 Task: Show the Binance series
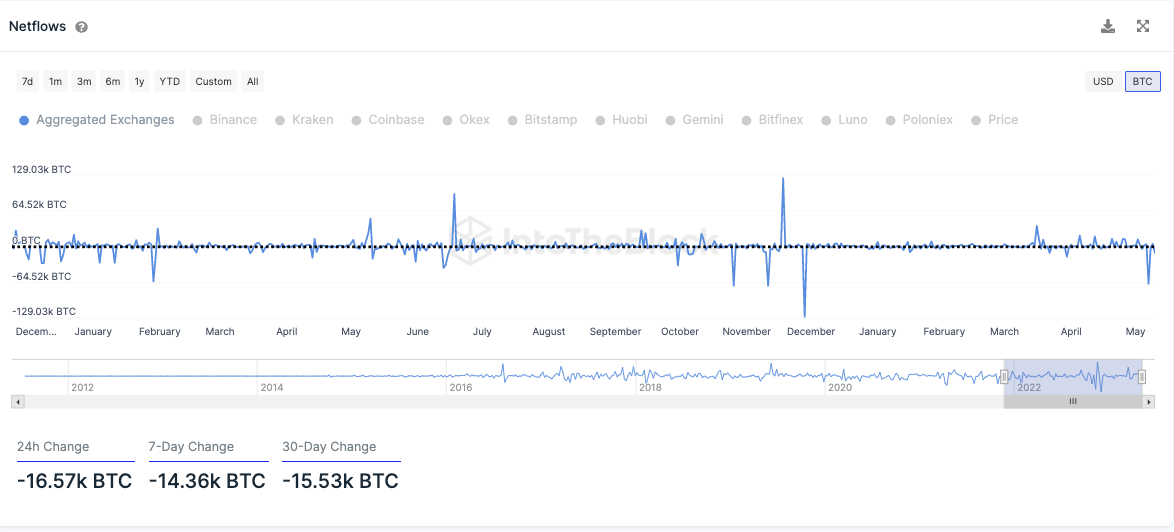click(x=225, y=120)
